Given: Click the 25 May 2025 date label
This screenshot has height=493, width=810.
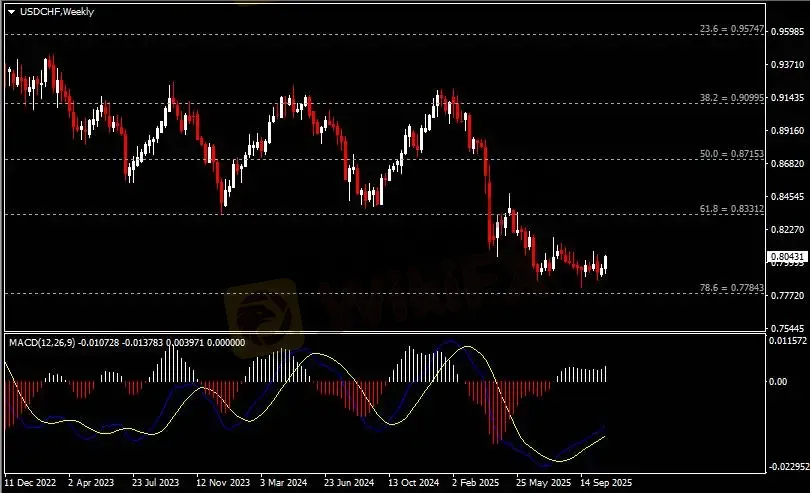Looking at the screenshot, I should pos(543,483).
